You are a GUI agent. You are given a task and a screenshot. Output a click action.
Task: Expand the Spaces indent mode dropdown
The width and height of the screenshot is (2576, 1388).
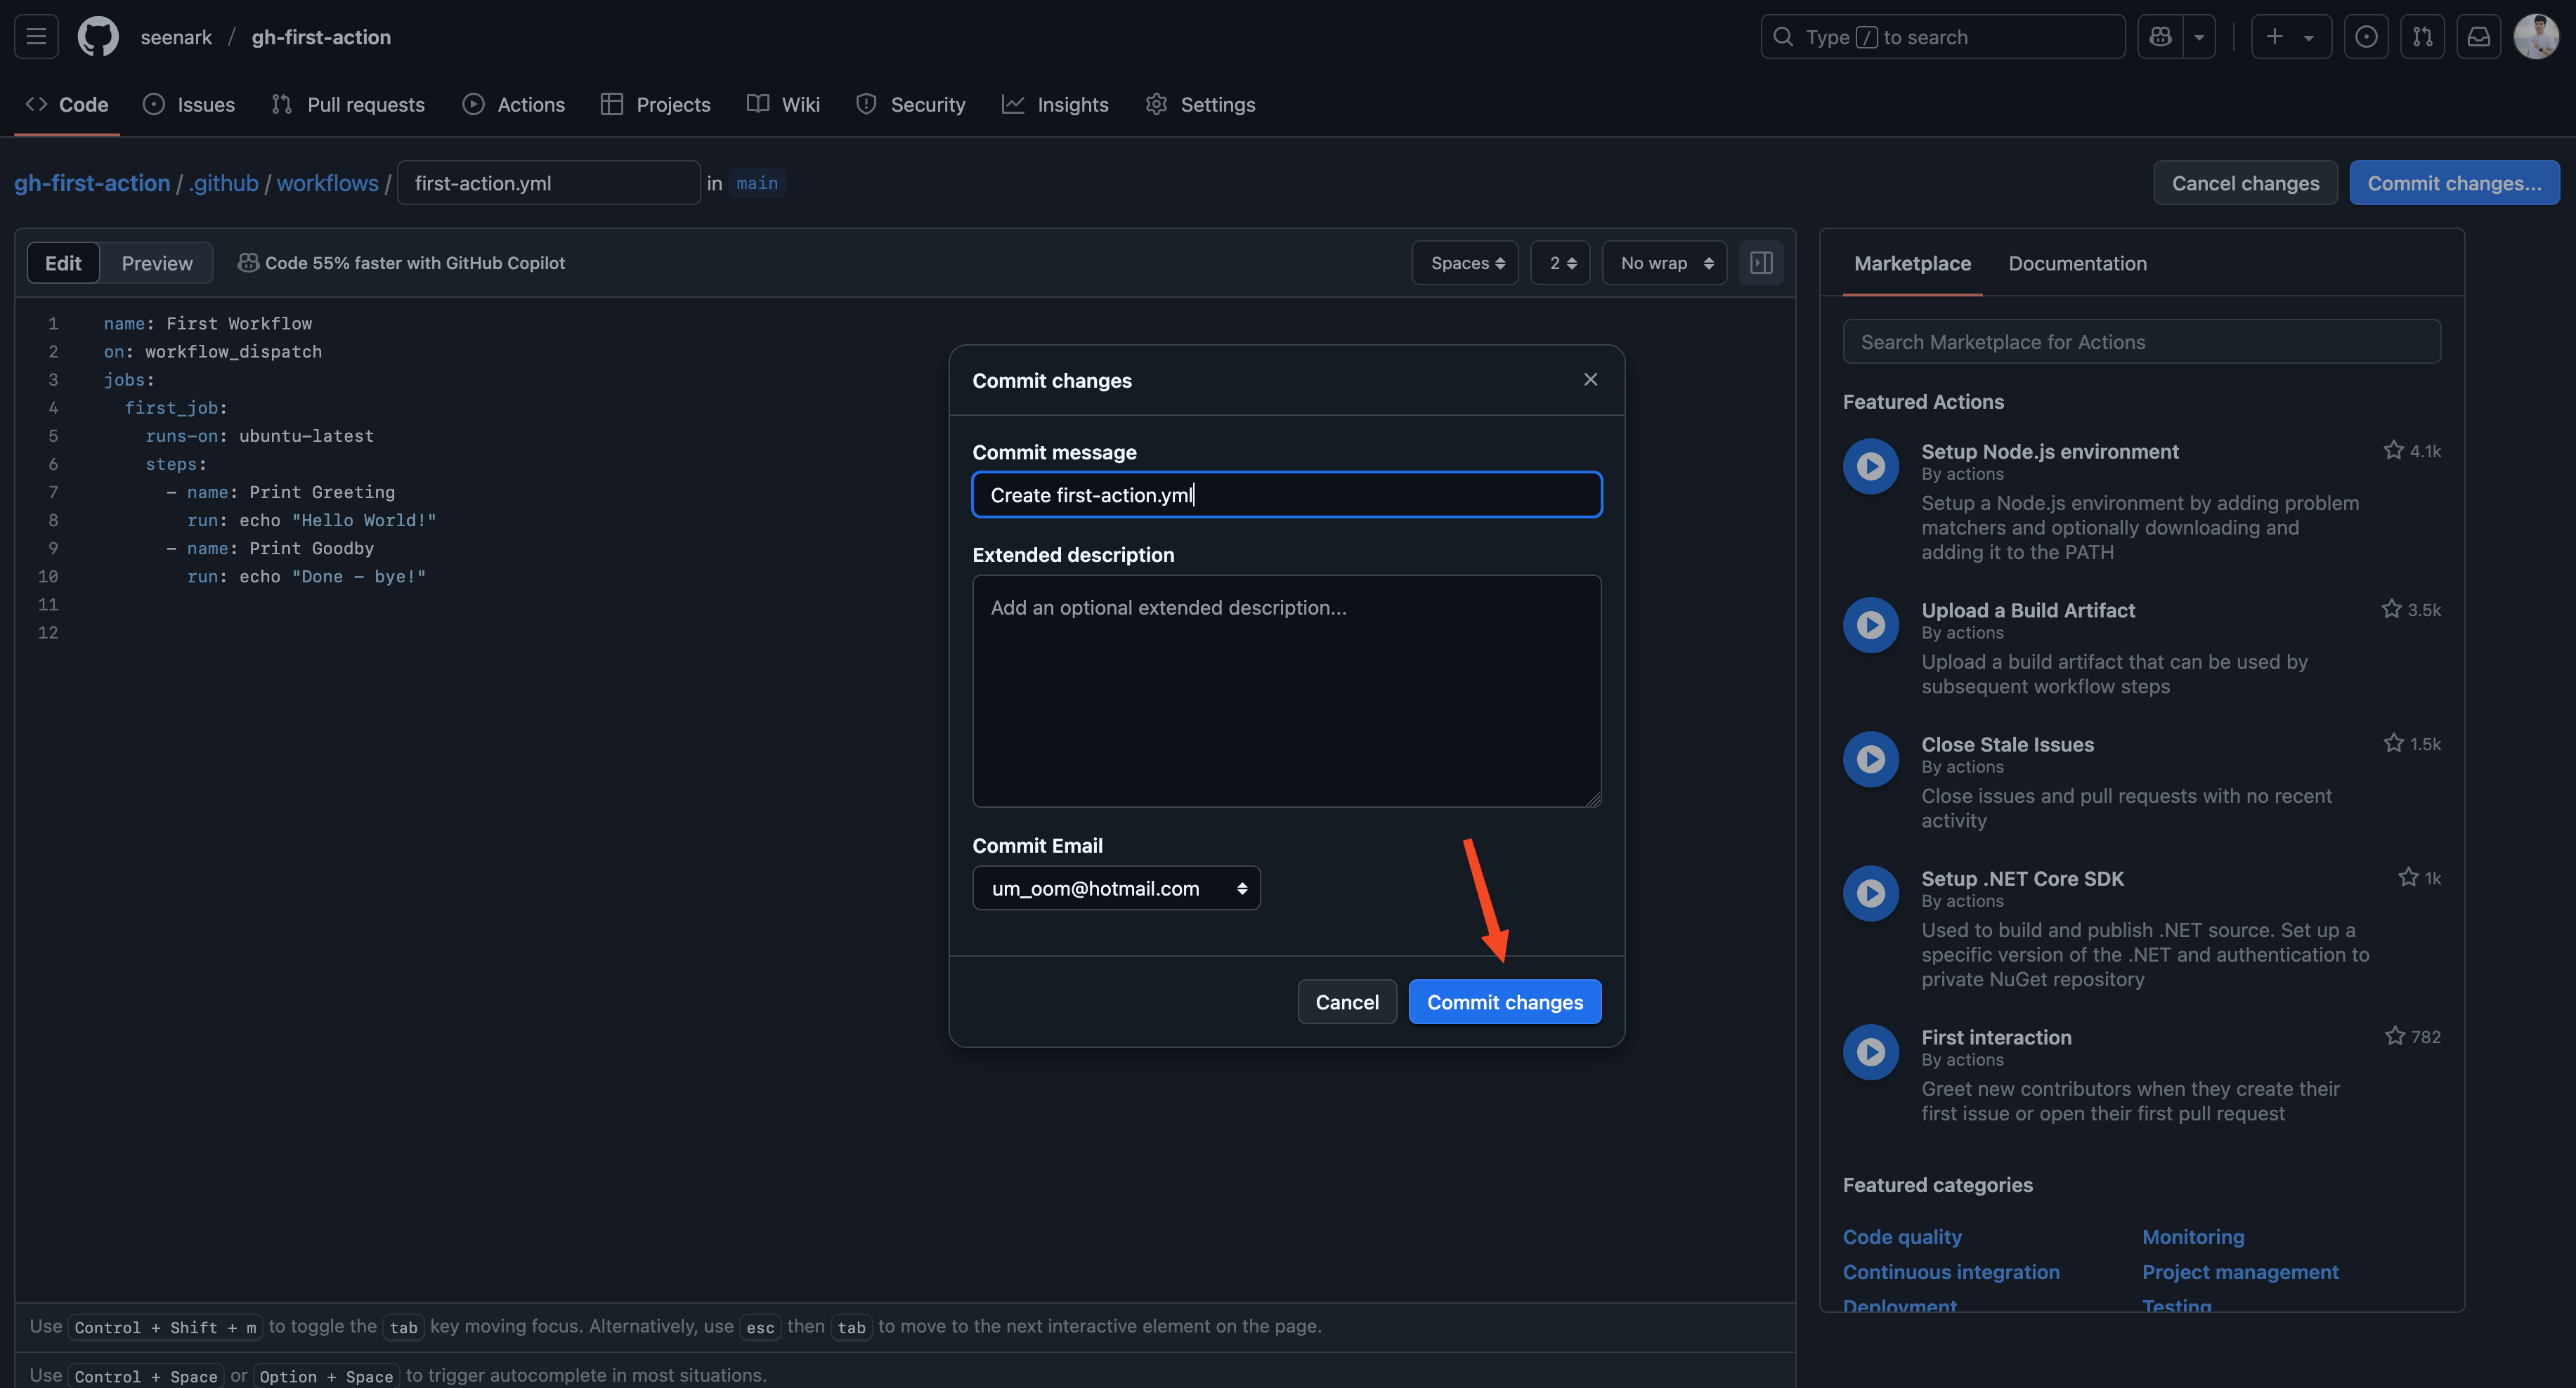[x=1466, y=263]
